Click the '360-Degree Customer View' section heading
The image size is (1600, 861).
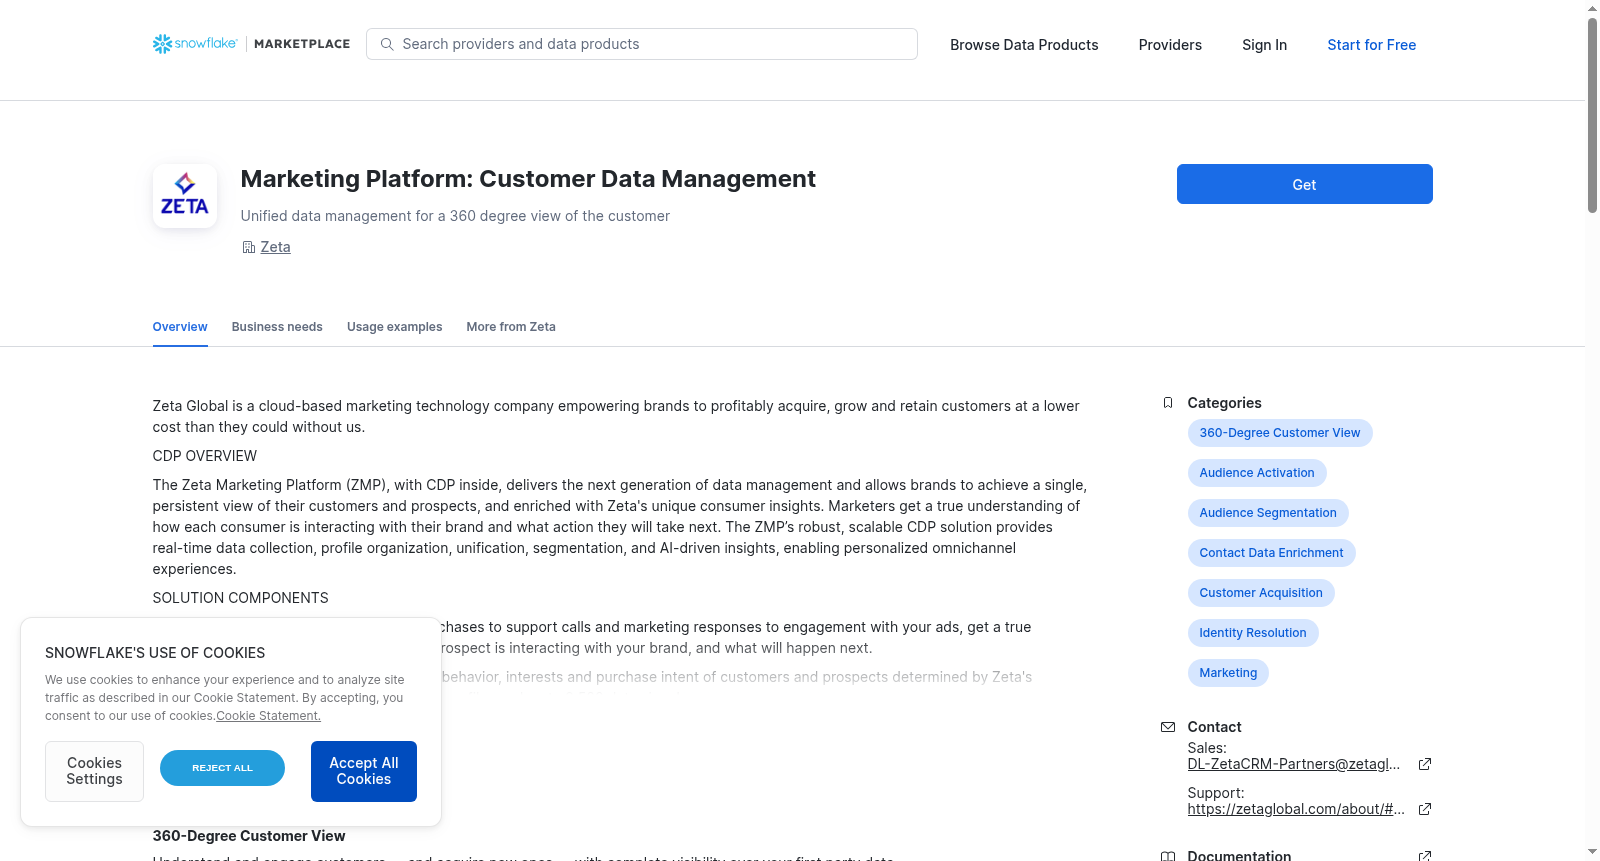249,836
